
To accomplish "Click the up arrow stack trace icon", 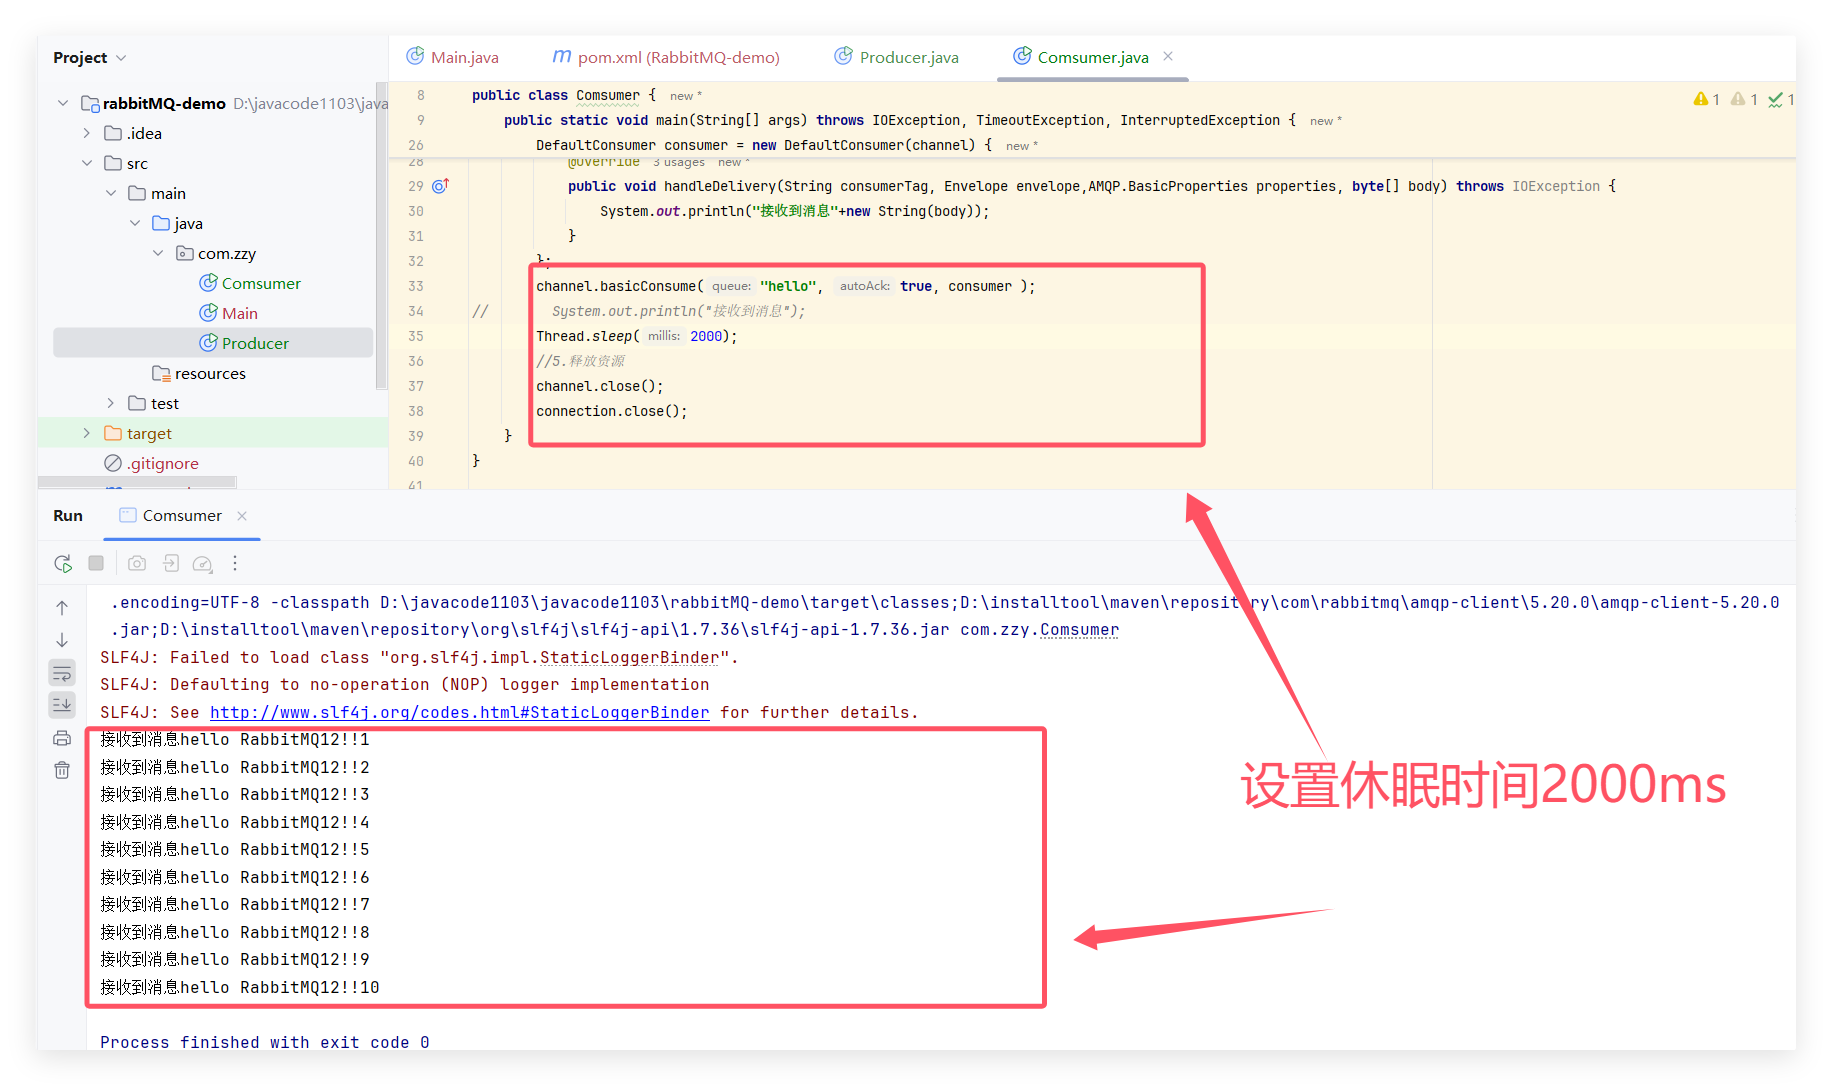I will click(62, 608).
